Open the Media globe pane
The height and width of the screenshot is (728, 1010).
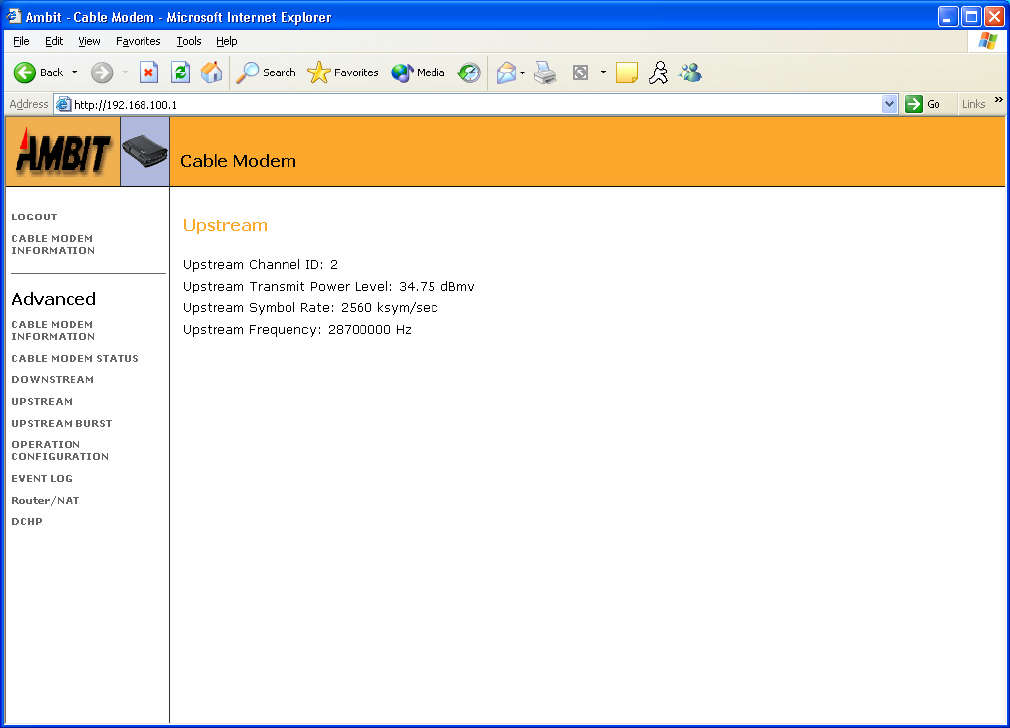pos(418,73)
